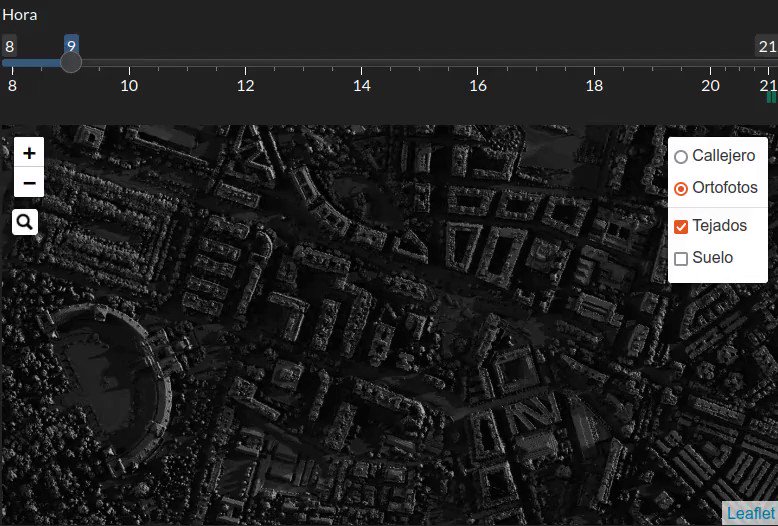The width and height of the screenshot is (778, 526).
Task: Click the 12 tick label on slider
Action: tap(245, 86)
